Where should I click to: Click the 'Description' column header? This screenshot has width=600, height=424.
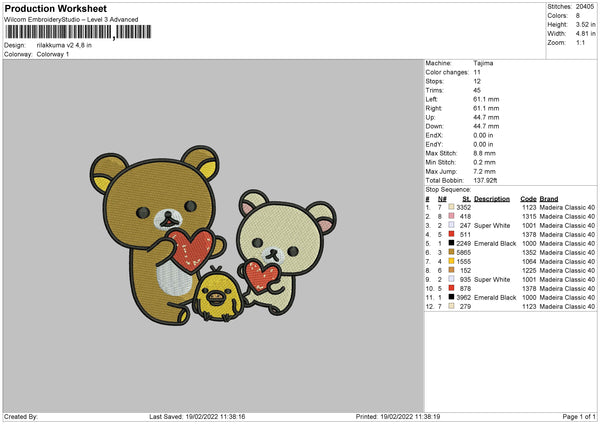tap(492, 199)
